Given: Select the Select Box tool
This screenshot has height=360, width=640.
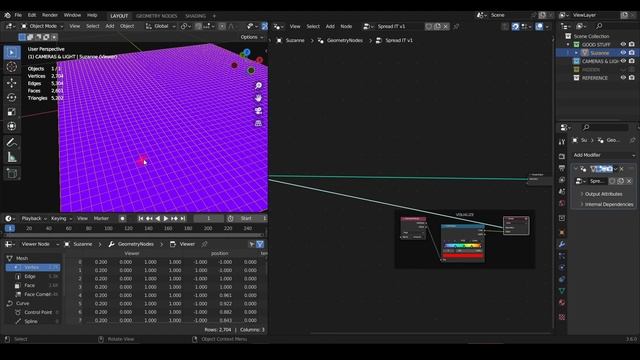Looking at the screenshot, I should point(12,53).
